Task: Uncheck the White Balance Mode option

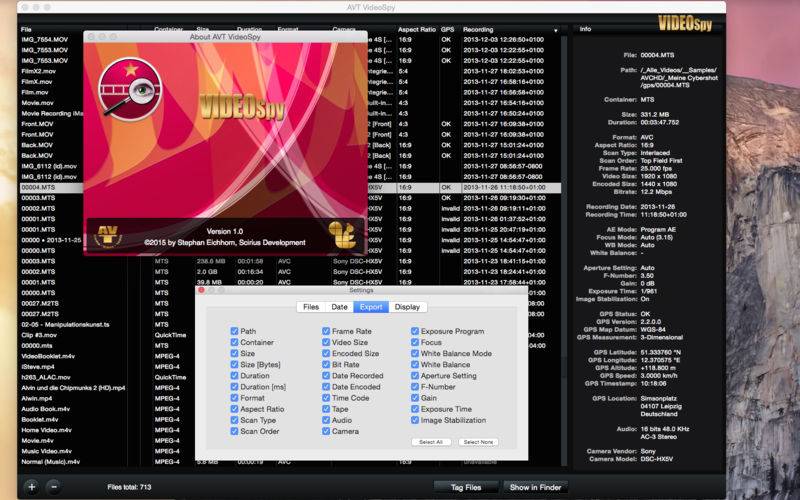Action: coord(415,353)
